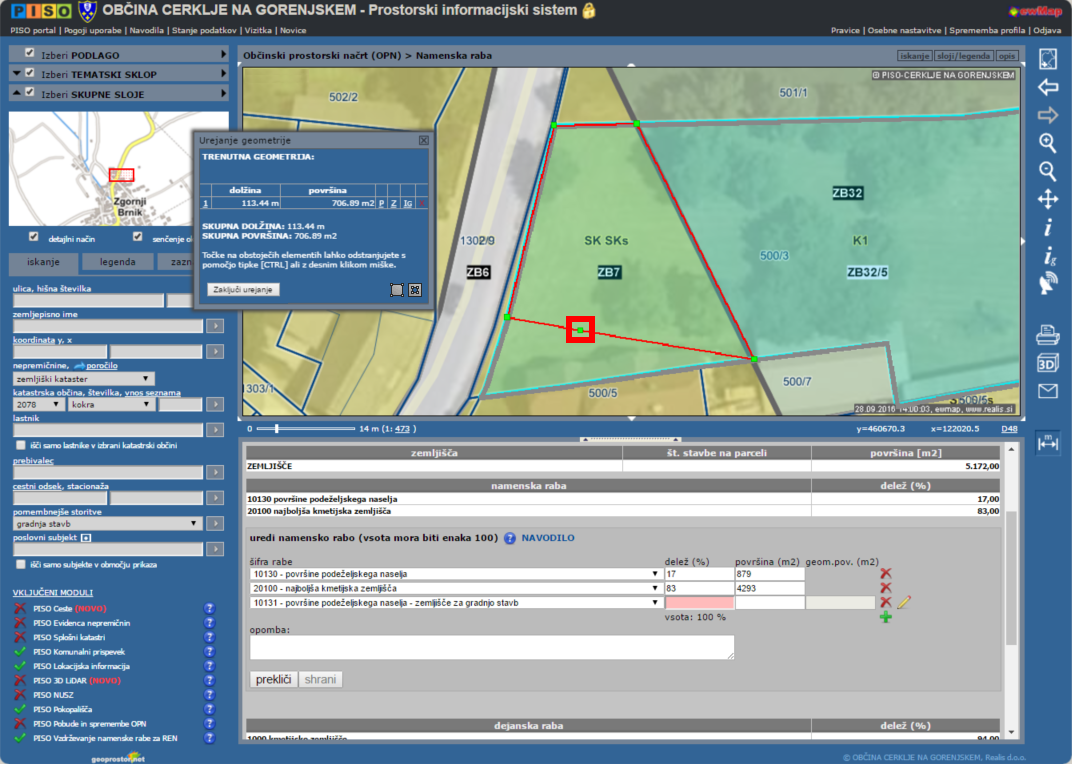Screen dimensions: 1072x764
Task: Click the 'Zaključi urejanje' button
Action: click(244, 289)
